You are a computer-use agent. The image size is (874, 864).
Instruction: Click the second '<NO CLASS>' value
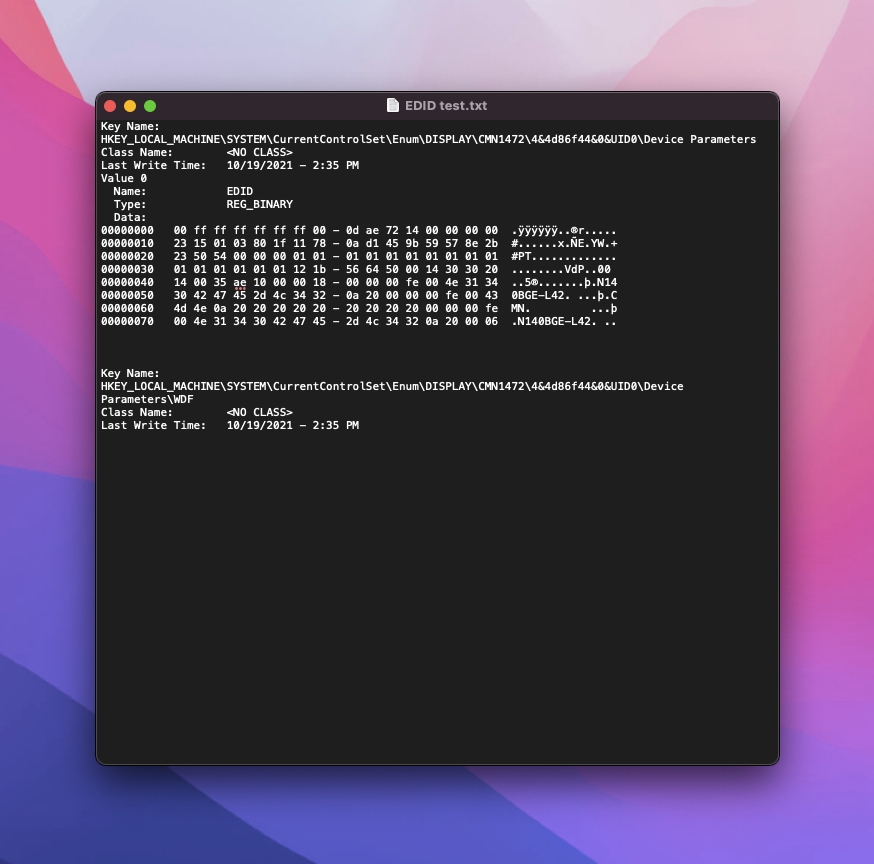click(x=259, y=412)
